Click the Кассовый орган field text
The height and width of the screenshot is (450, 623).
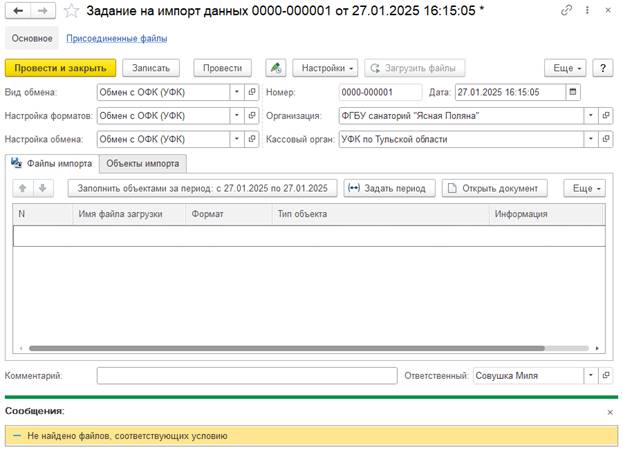[x=461, y=139]
